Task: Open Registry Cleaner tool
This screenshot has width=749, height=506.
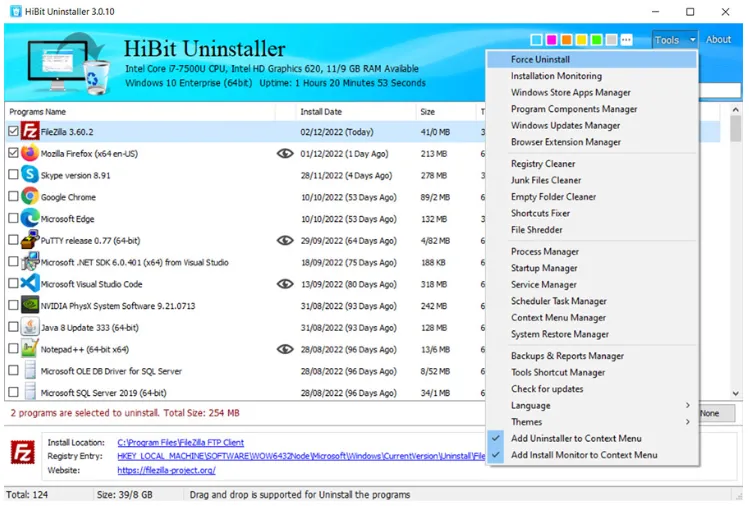Action: pyautogui.click(x=592, y=163)
